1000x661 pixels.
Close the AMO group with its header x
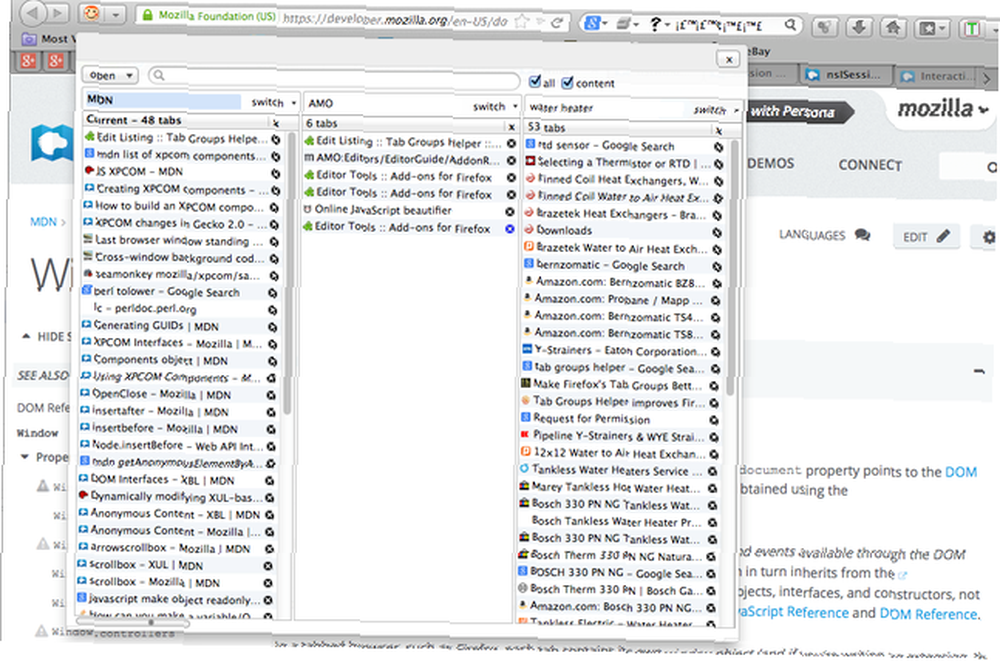(511, 126)
